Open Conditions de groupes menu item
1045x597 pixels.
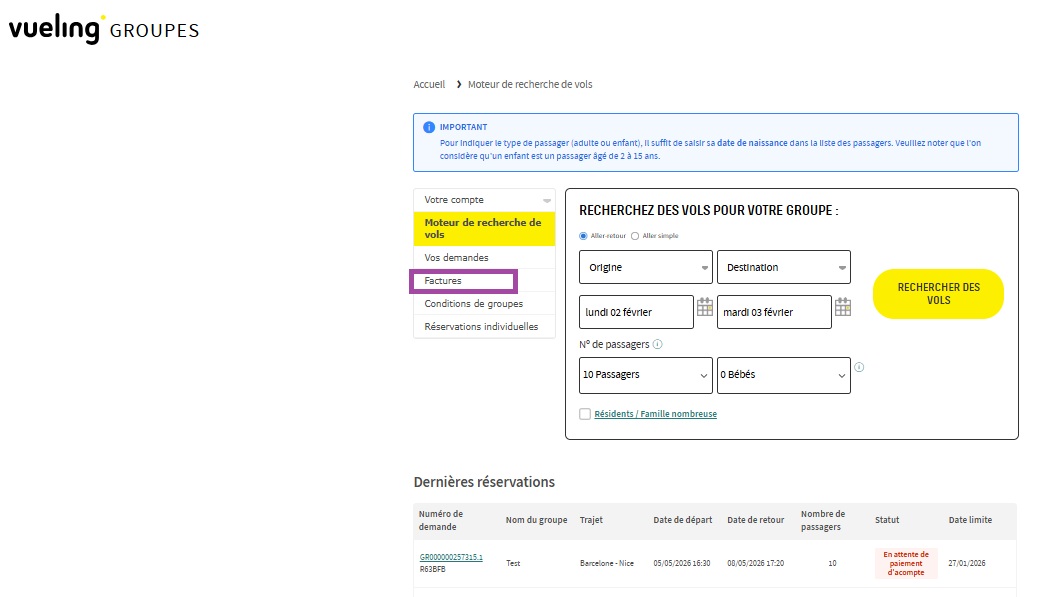point(473,304)
